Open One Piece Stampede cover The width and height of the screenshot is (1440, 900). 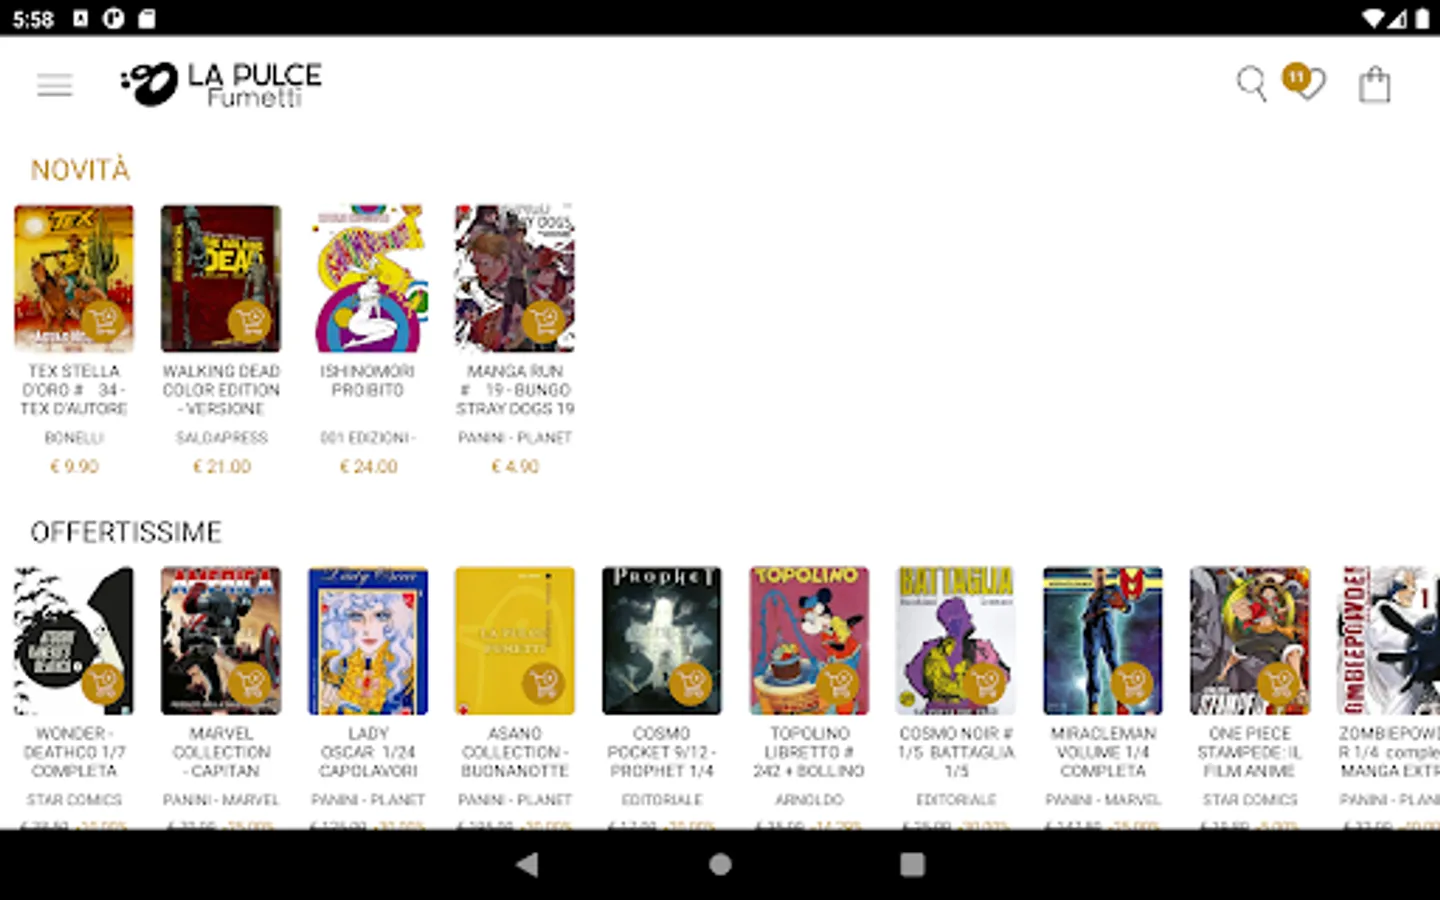[x=1250, y=641]
